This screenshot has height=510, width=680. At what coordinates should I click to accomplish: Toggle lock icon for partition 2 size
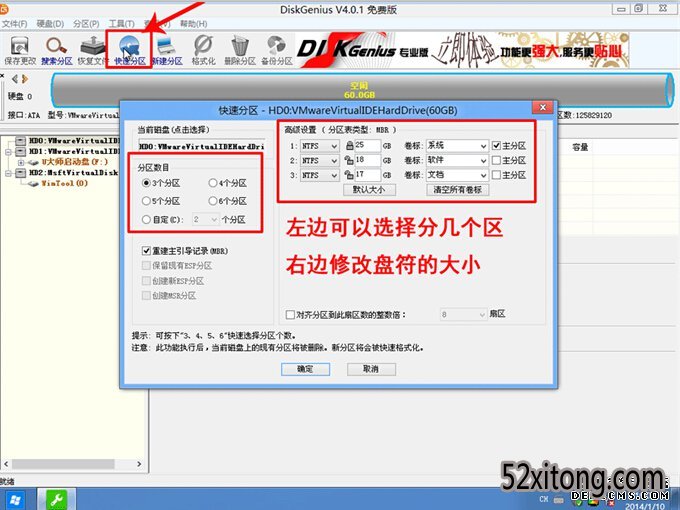349,161
